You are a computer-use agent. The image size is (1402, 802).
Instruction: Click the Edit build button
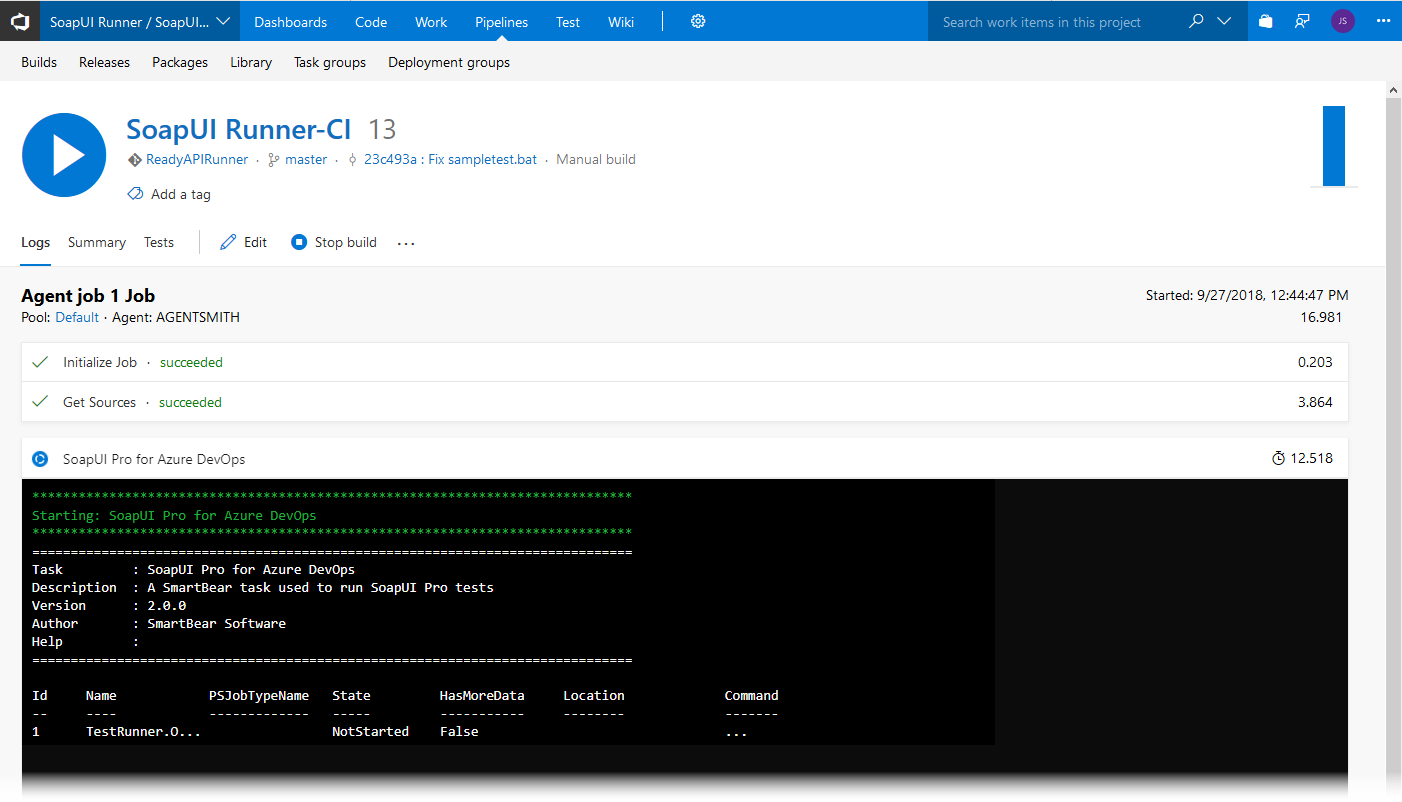point(243,242)
